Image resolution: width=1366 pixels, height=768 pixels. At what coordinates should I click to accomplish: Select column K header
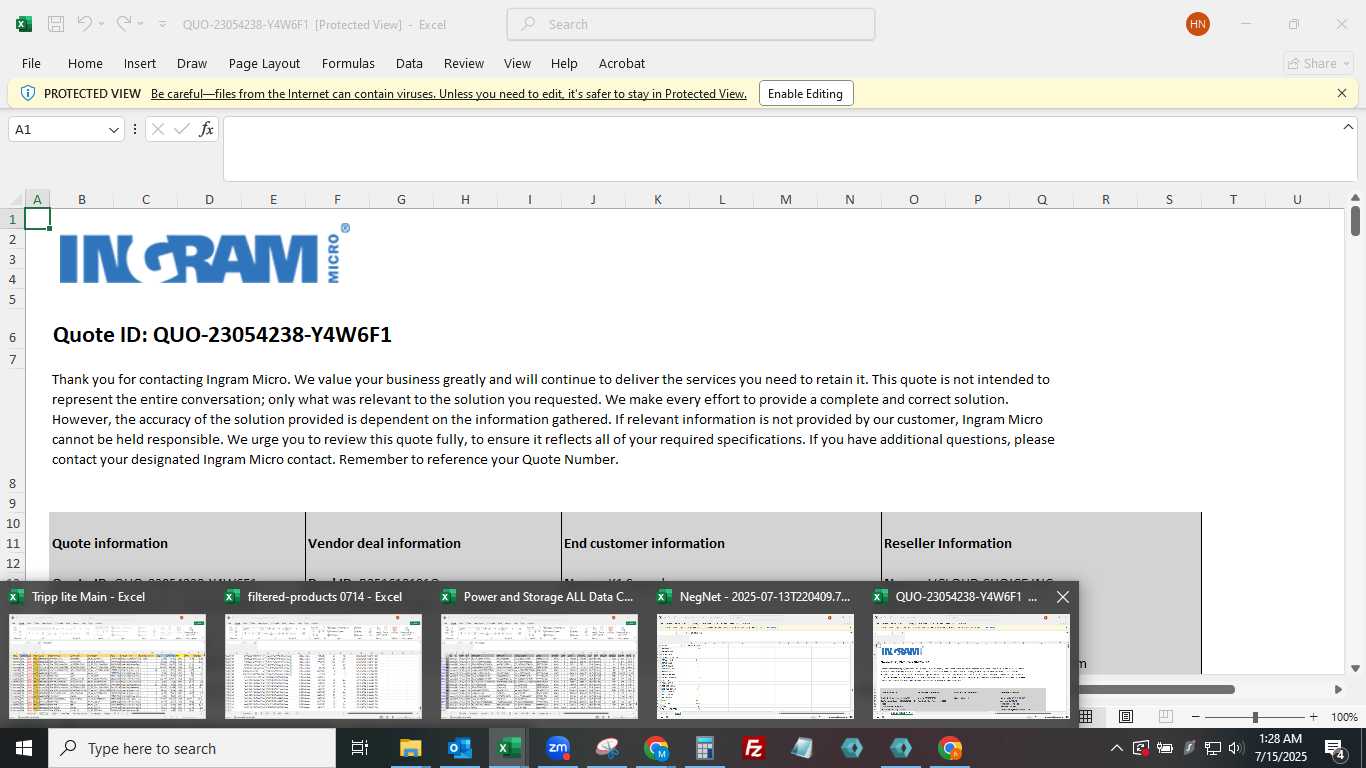657,199
